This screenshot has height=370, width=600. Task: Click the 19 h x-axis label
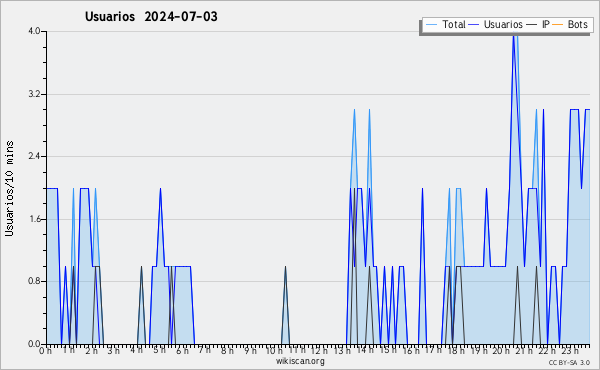[x=479, y=351]
